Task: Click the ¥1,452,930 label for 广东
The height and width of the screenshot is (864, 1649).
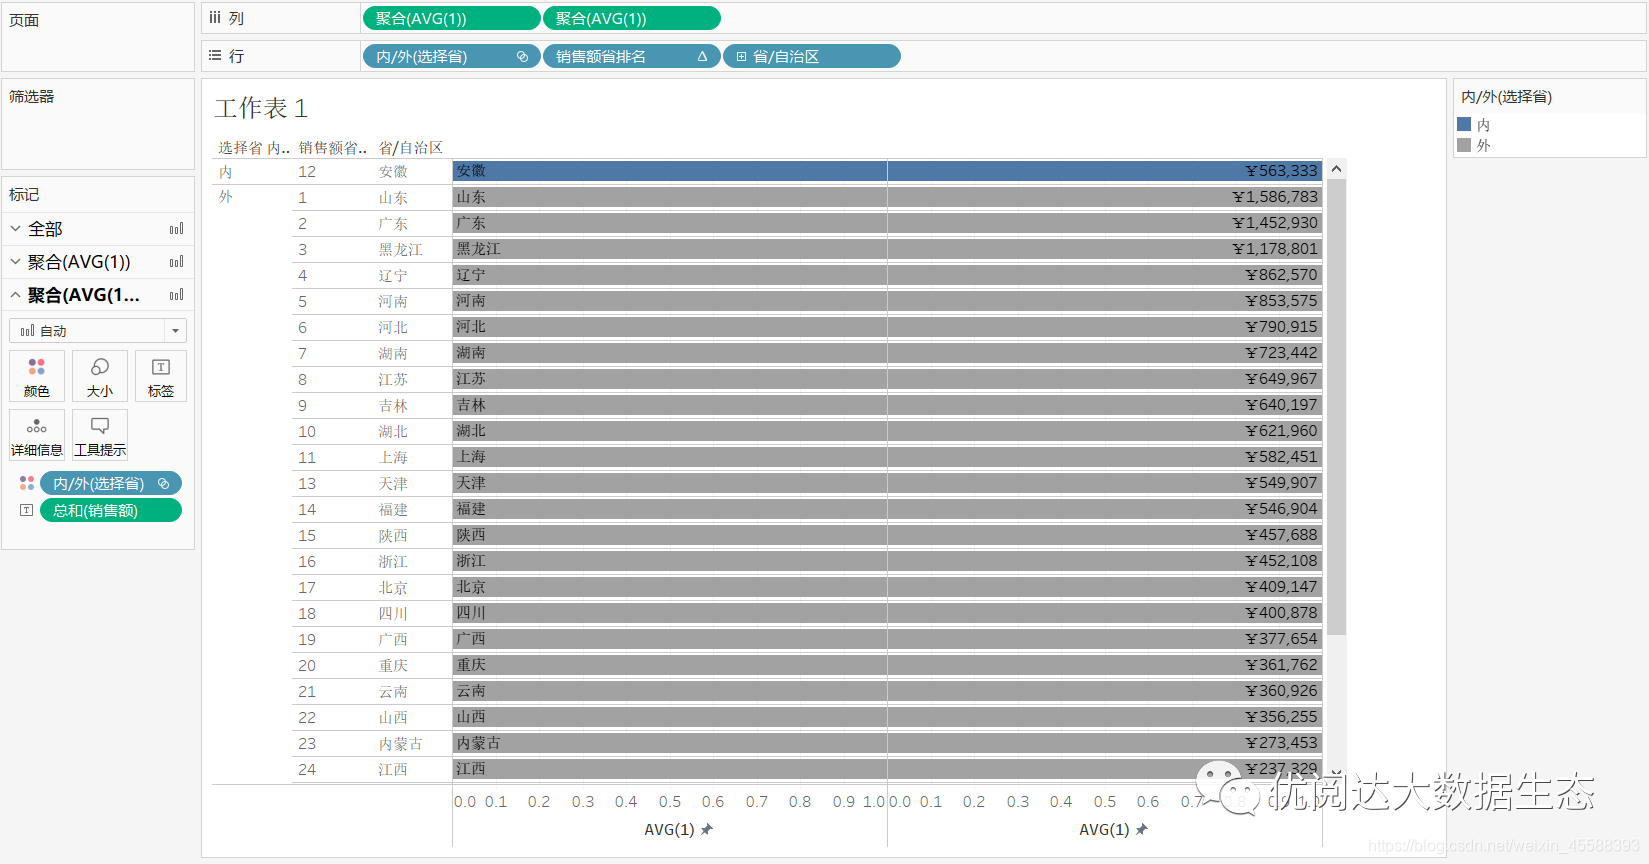Action: pyautogui.click(x=1275, y=223)
